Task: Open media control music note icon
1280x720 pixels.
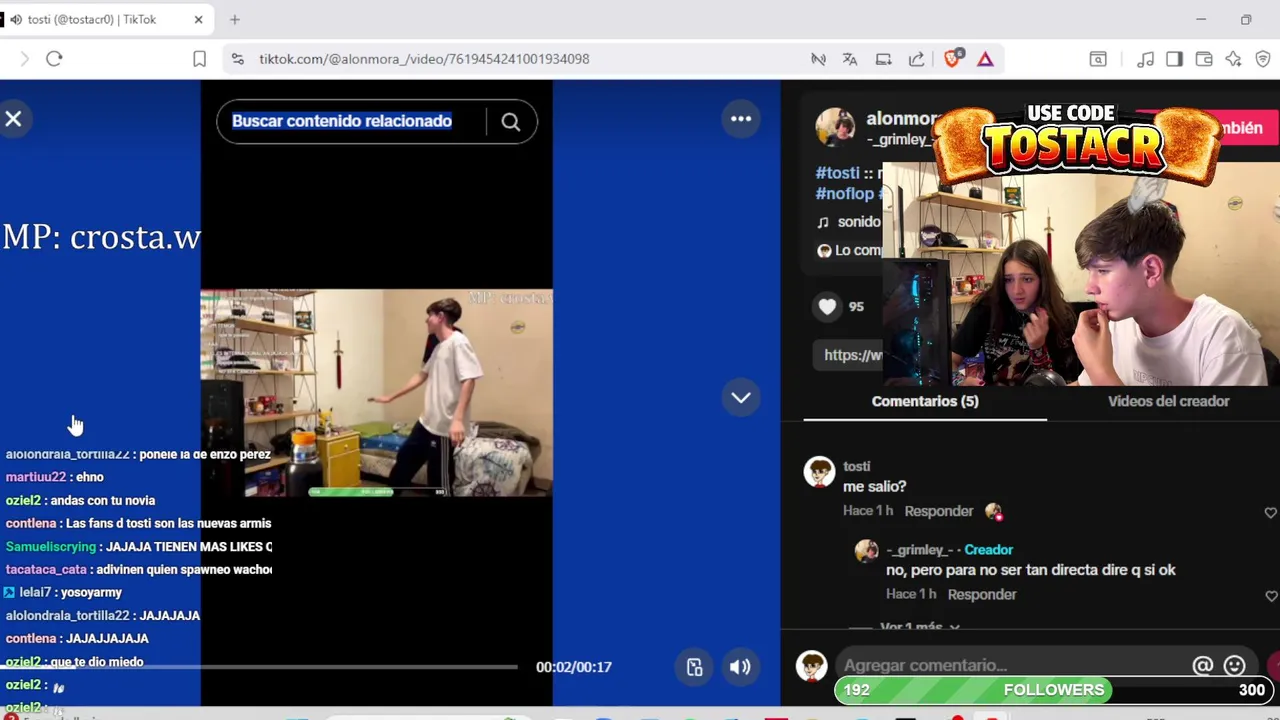Action: pos(1145,59)
